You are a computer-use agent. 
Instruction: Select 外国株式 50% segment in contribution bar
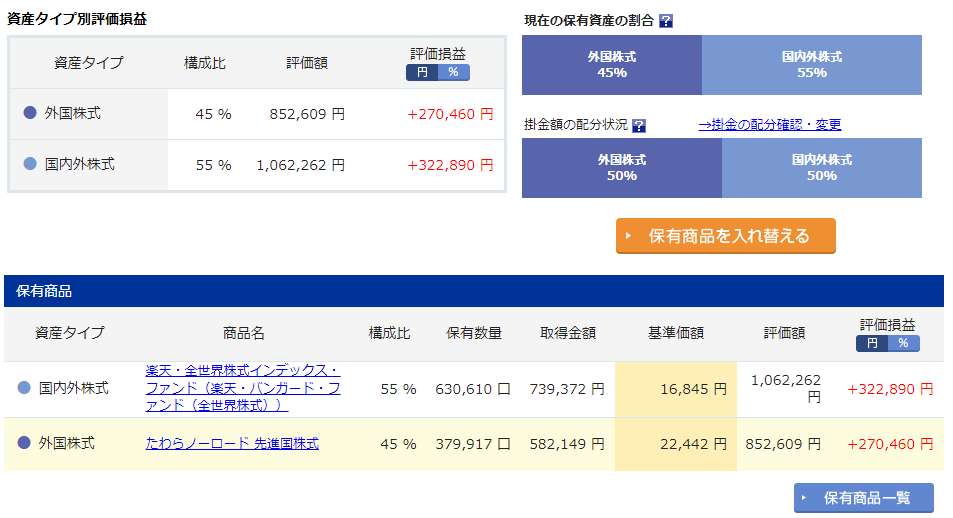tap(622, 168)
